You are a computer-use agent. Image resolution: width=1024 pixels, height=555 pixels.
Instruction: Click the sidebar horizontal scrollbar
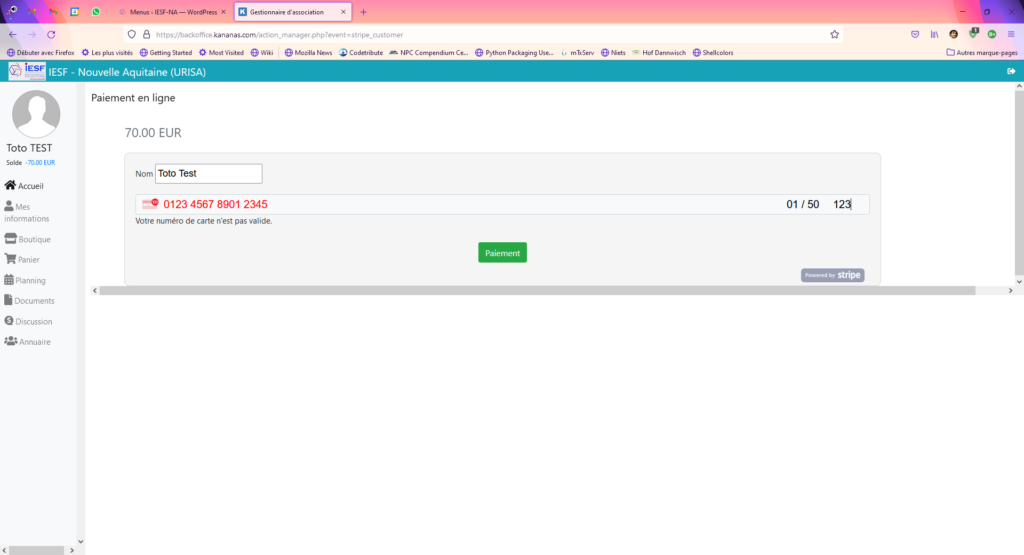[37, 550]
